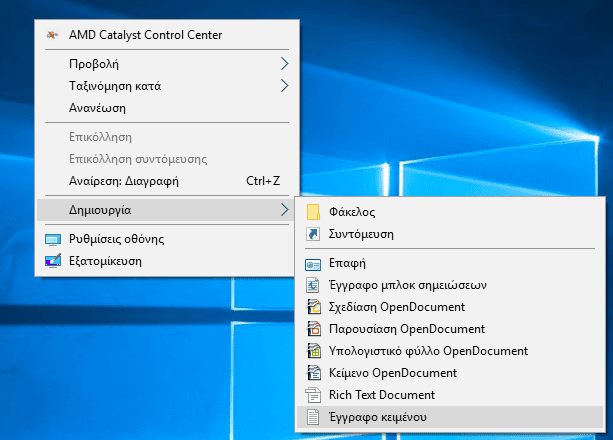Choose the Επαφή contact card icon

[313, 264]
